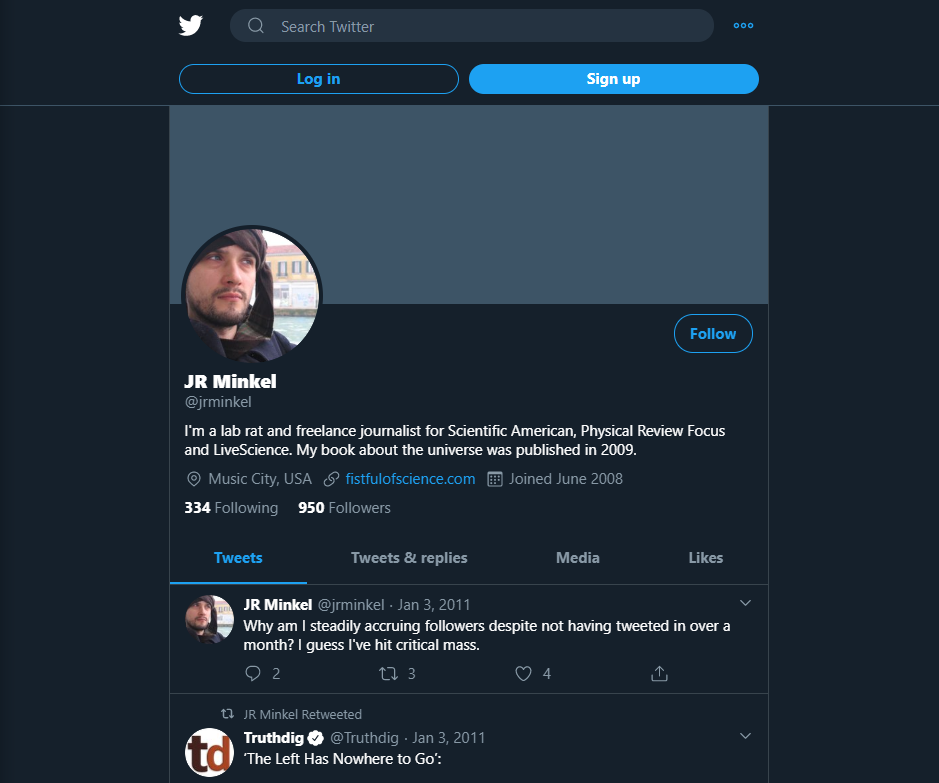939x783 pixels.
Task: Open the three-dot more options menu
Action: 743,26
